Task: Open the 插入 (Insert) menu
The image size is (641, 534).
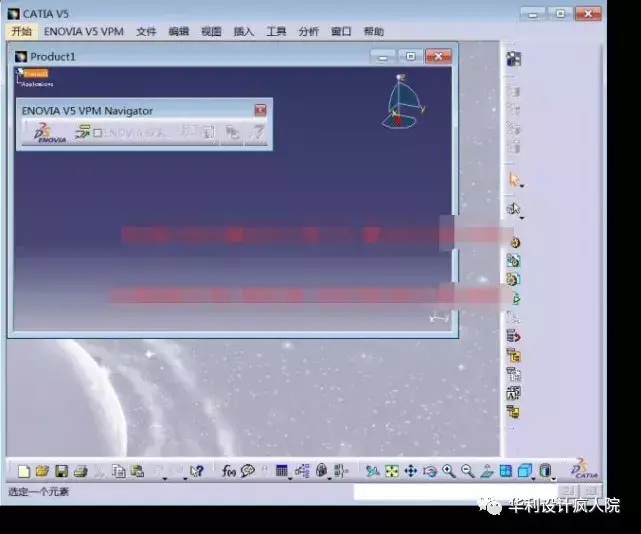Action: click(x=244, y=31)
